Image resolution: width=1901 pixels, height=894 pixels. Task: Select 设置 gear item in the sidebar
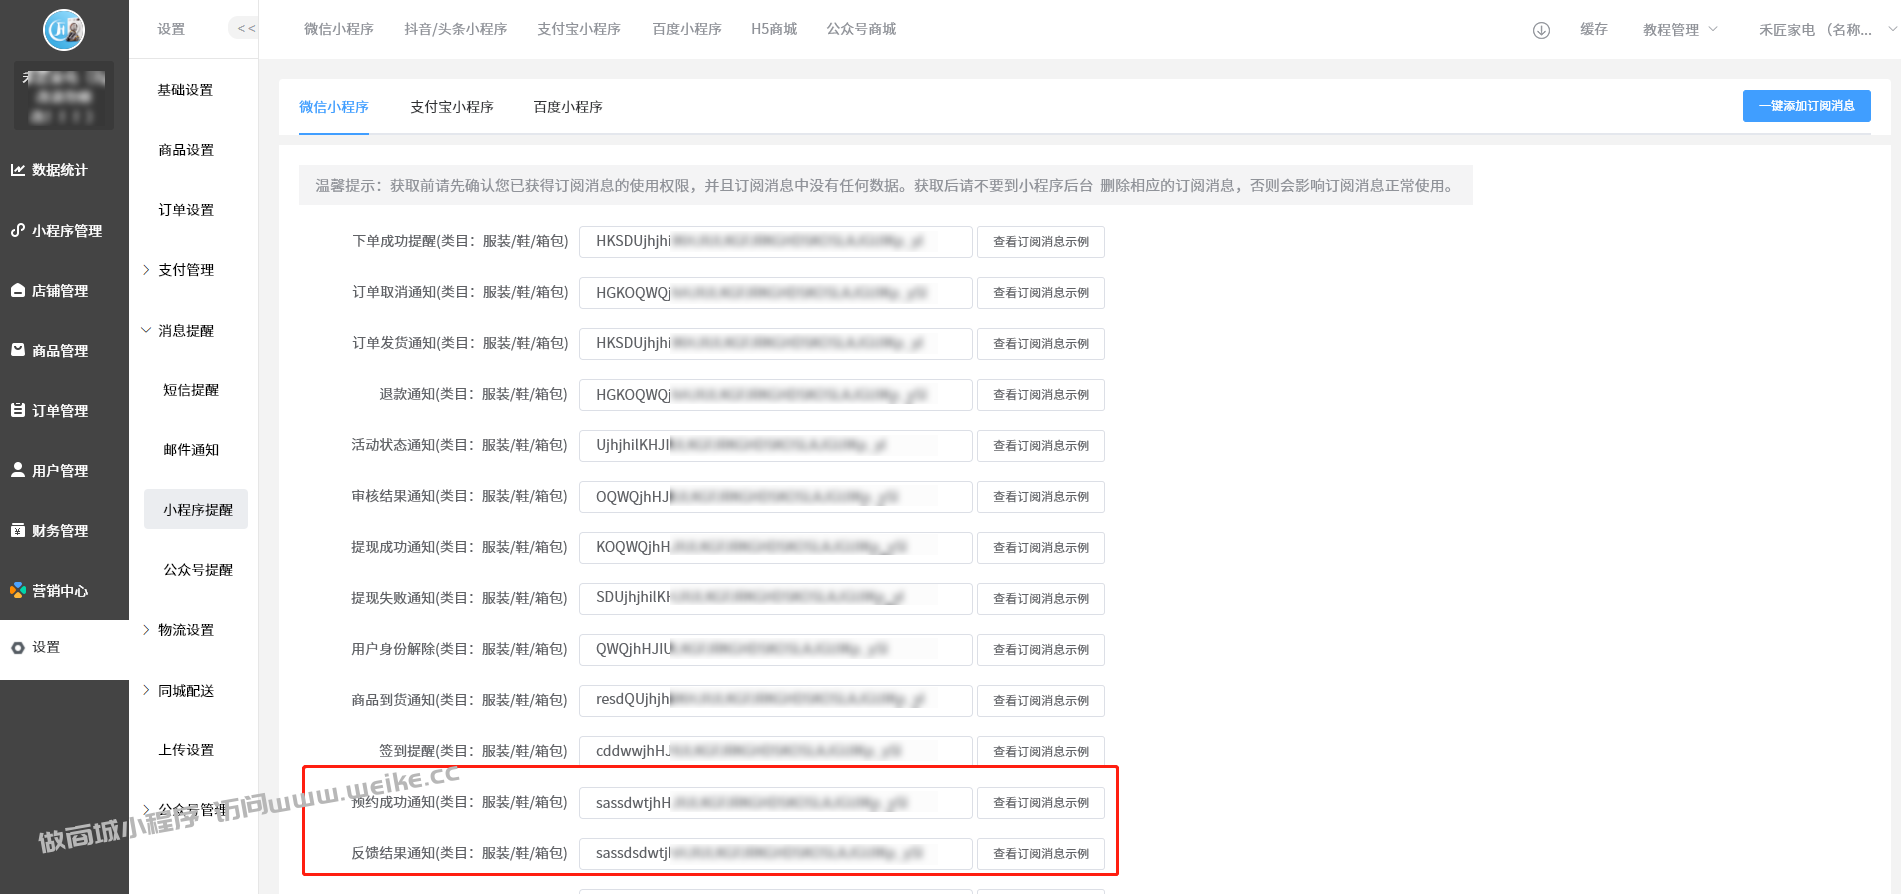click(x=64, y=648)
